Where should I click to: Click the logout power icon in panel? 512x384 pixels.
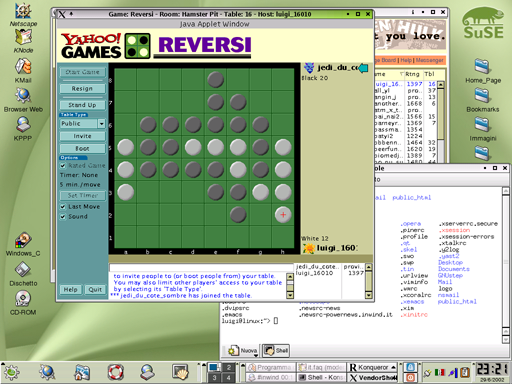[x=410, y=378]
